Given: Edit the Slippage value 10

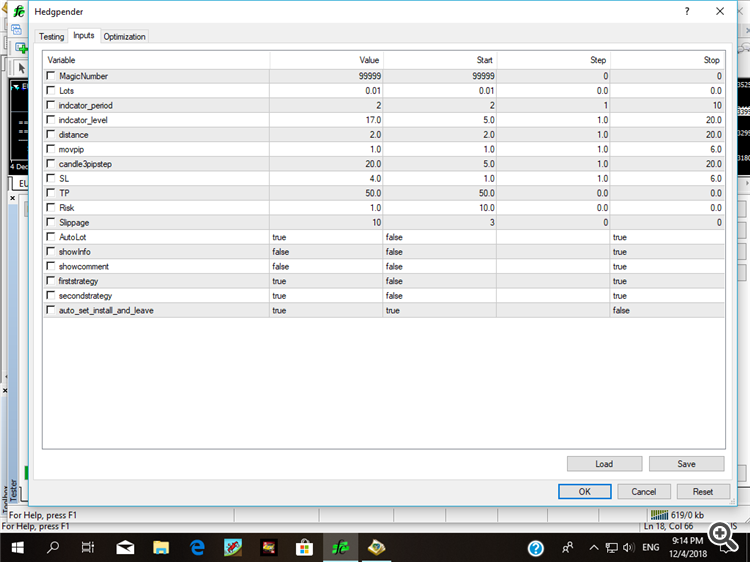Looking at the screenshot, I should 326,222.
